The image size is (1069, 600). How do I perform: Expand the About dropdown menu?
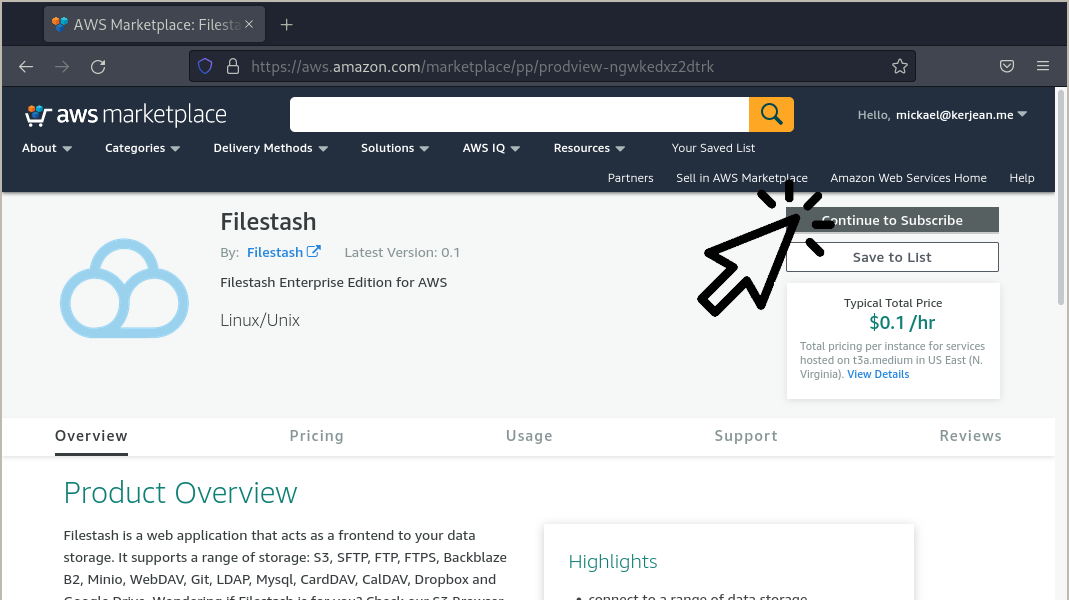pos(46,148)
